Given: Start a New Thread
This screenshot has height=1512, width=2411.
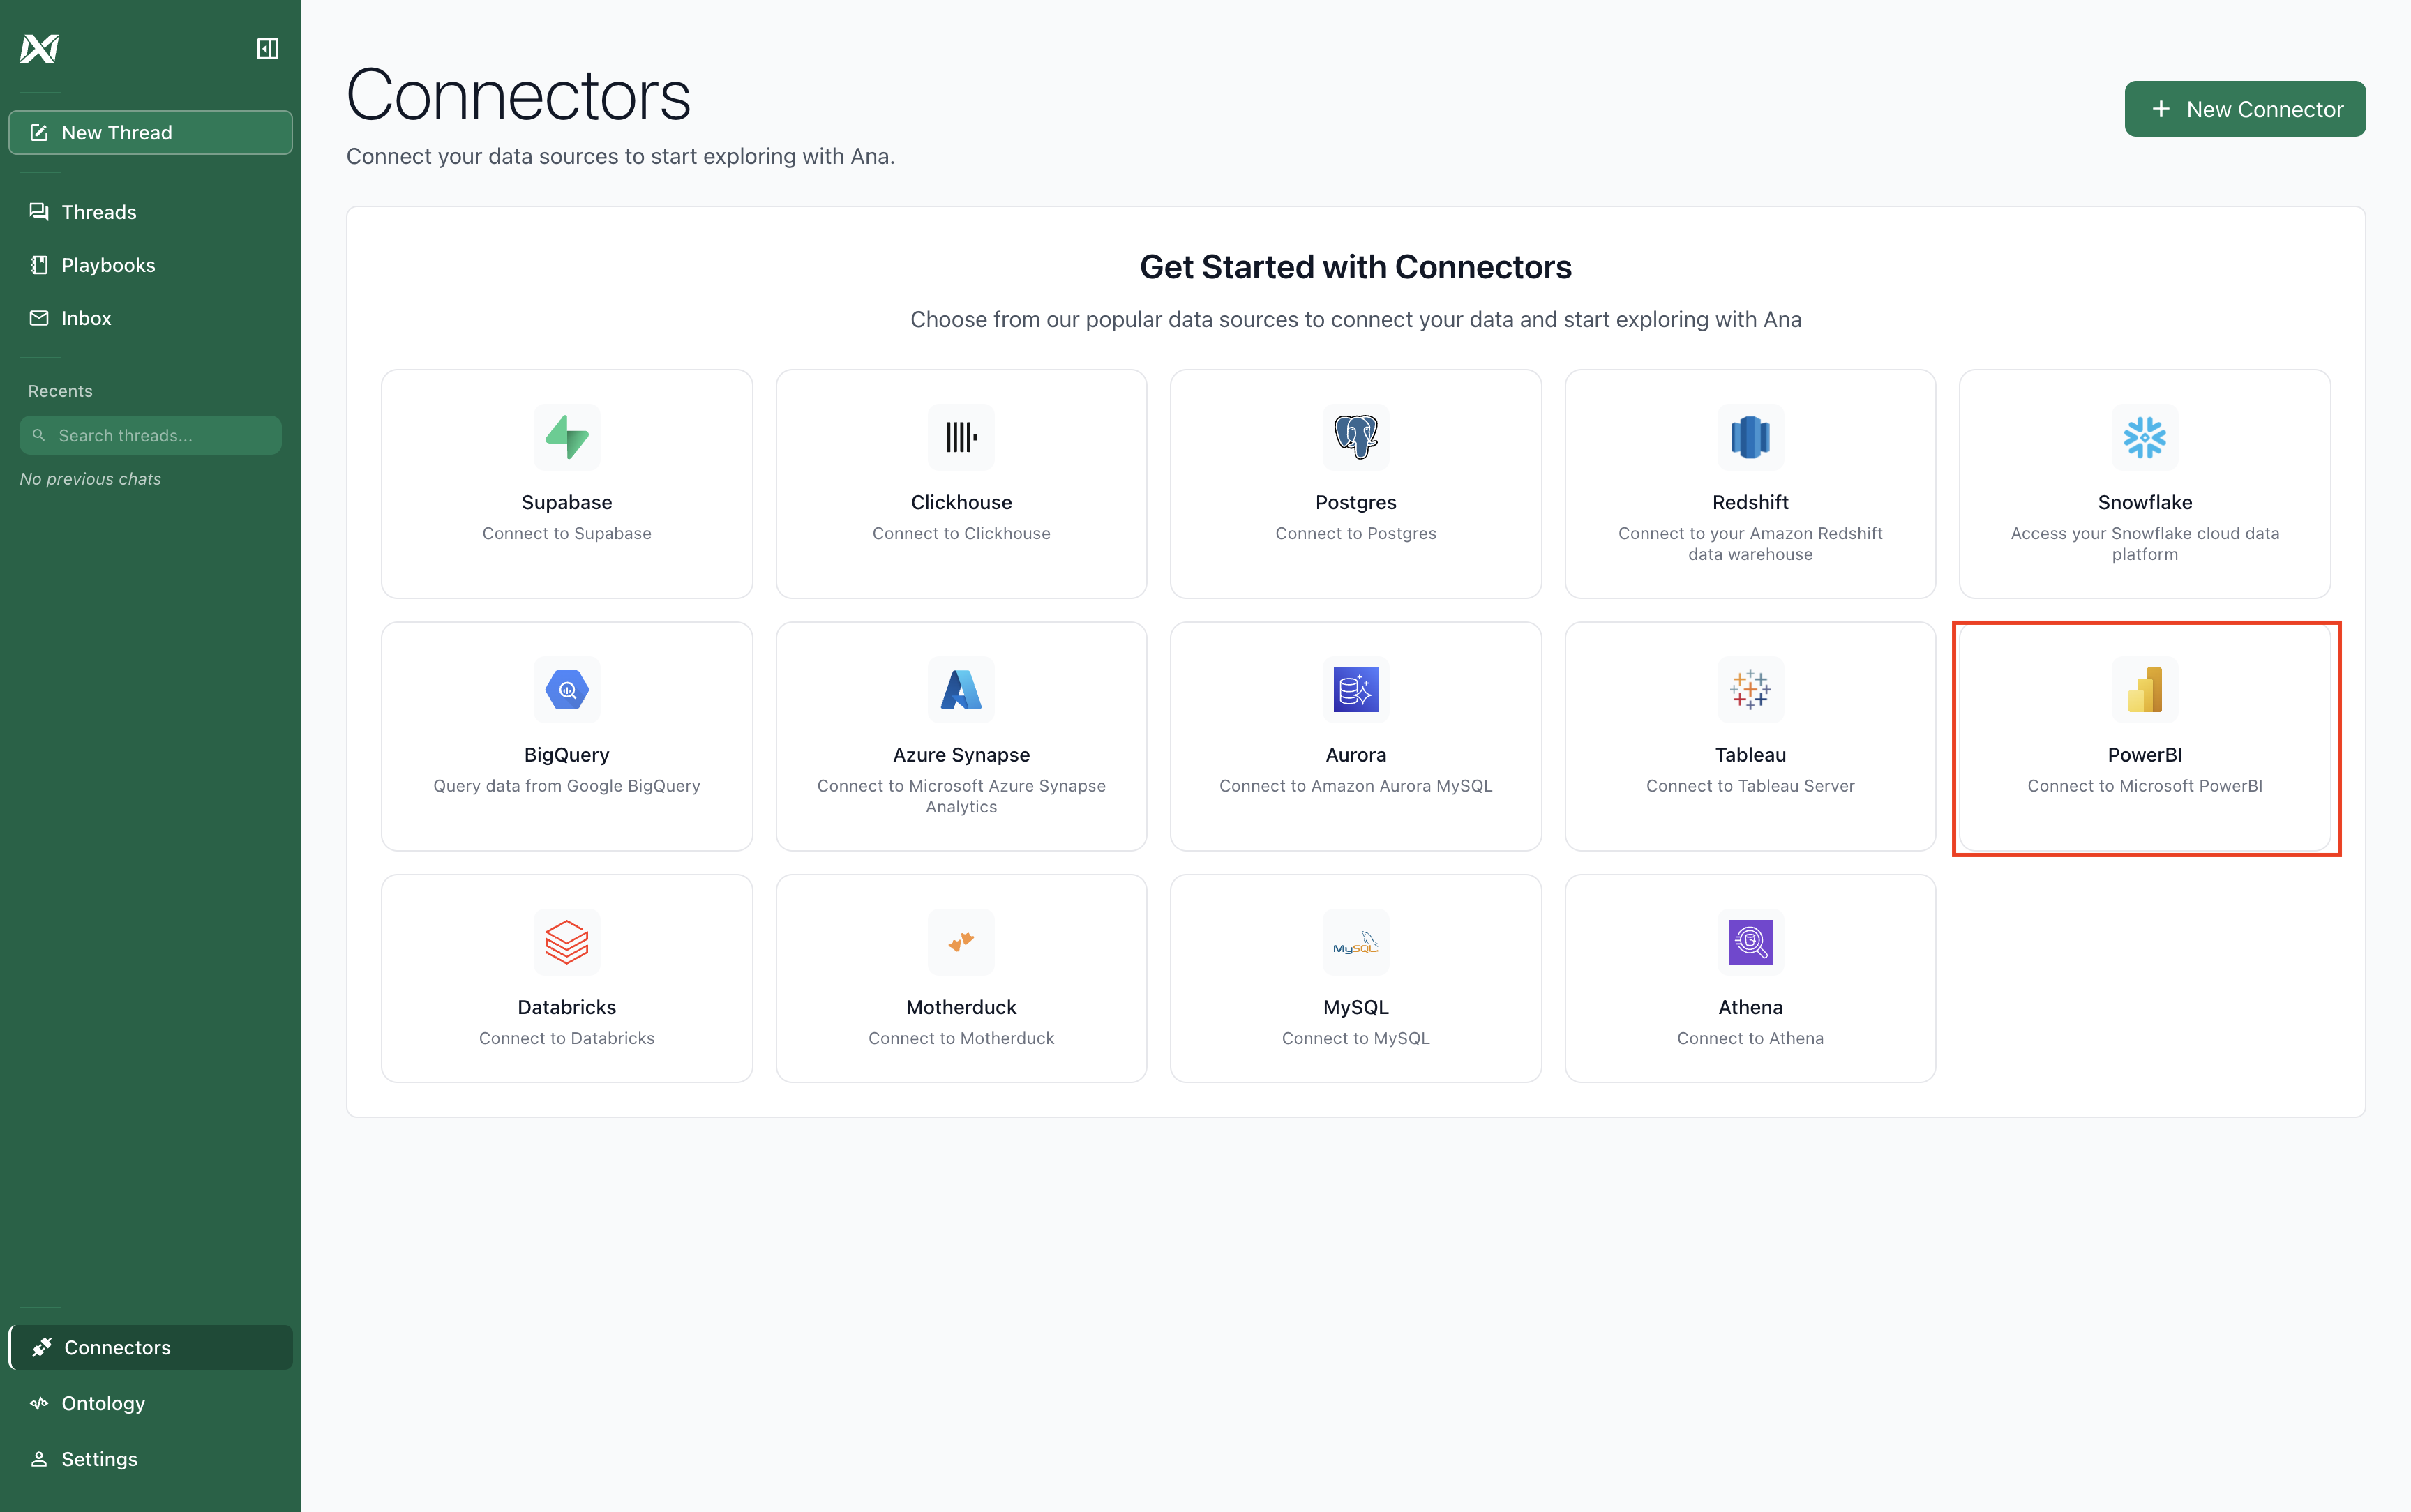Looking at the screenshot, I should (150, 133).
